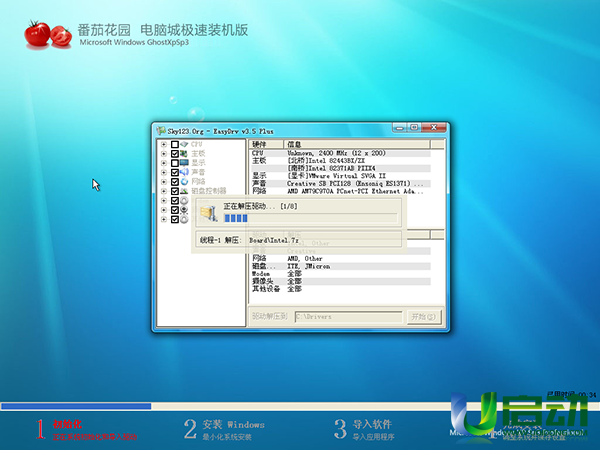Select the 摄像头 全部 row
This screenshot has width=600, height=450.
[341, 281]
